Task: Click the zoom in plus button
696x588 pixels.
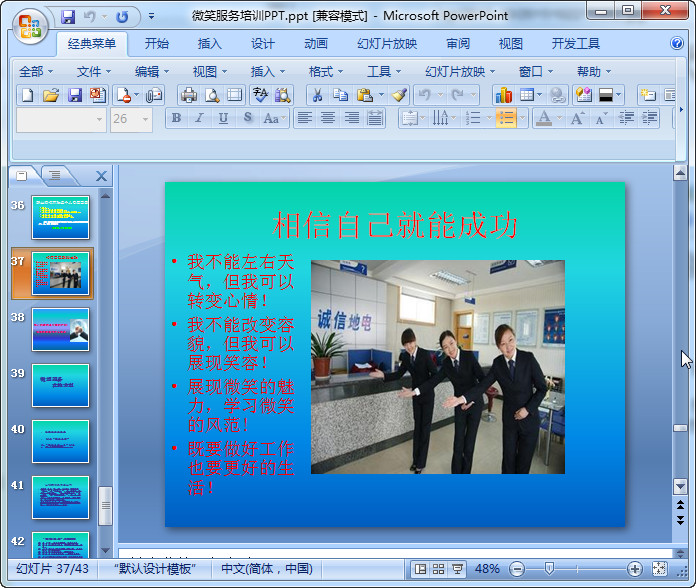Action: (635, 569)
